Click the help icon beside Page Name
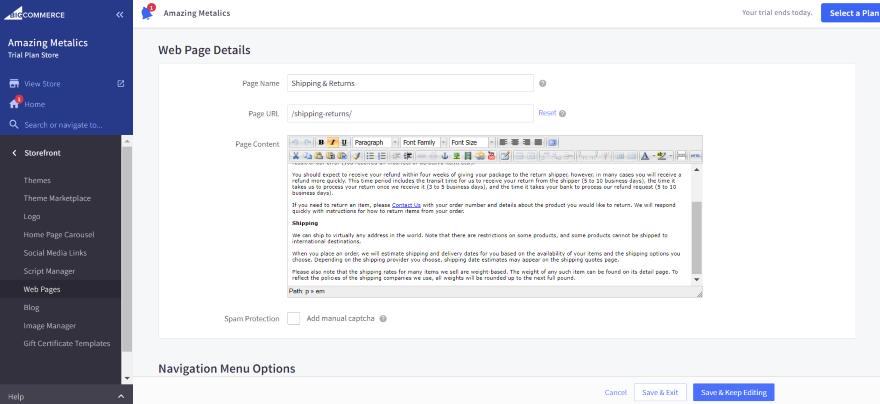The height and width of the screenshot is (404, 880). [x=542, y=84]
